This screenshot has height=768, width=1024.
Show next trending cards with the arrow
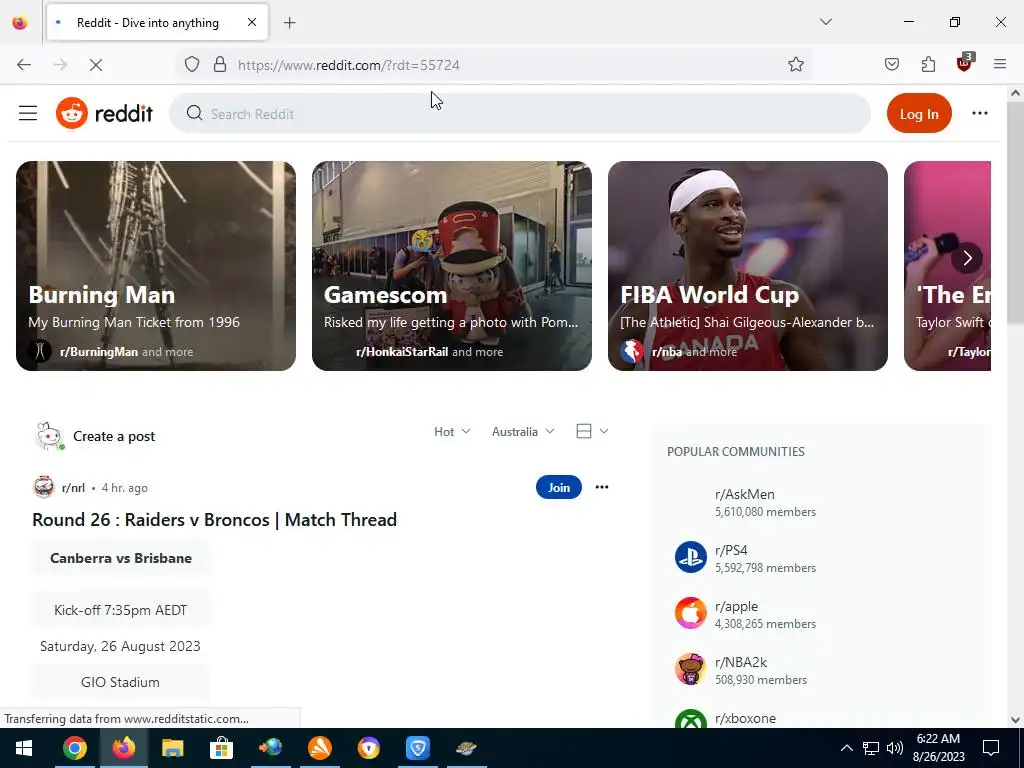click(x=967, y=258)
